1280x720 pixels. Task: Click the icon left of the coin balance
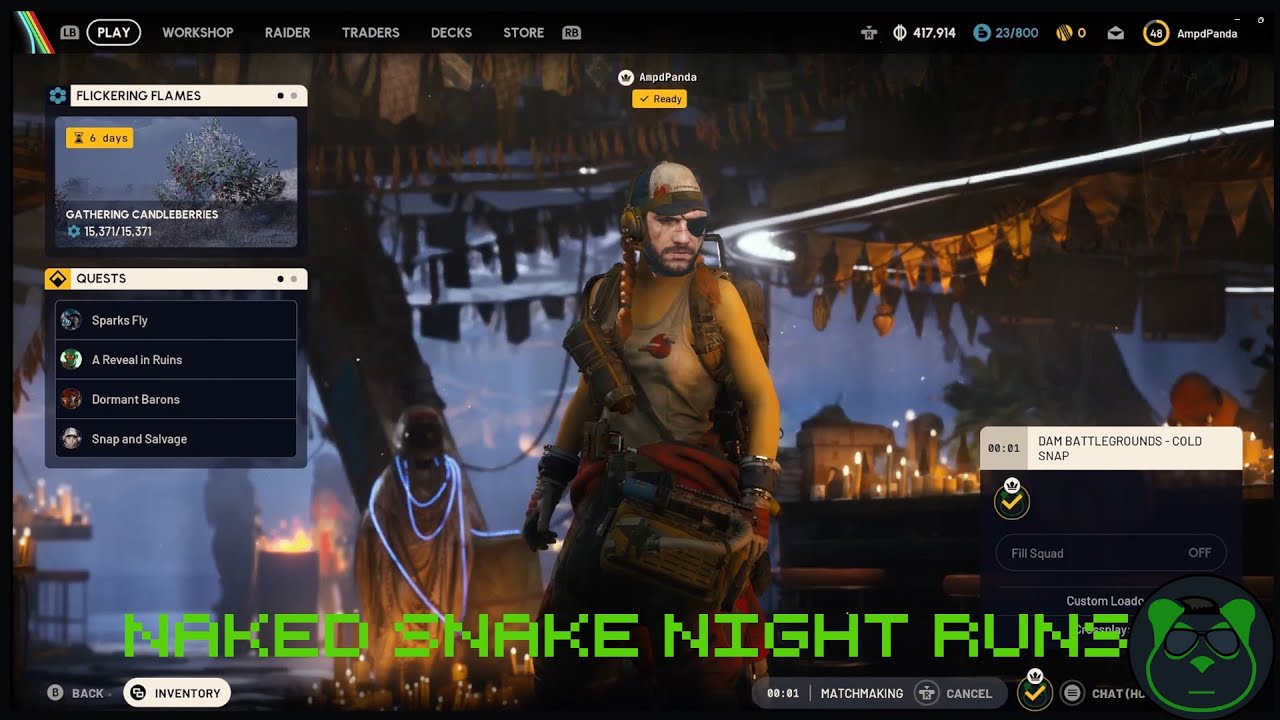(869, 33)
